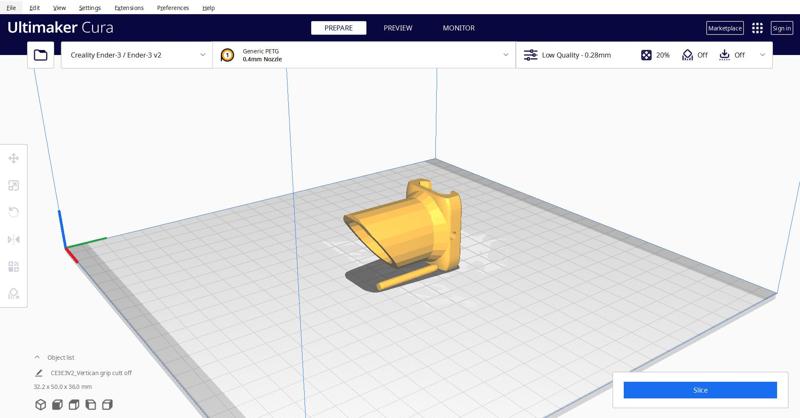
Task: Switch to front view camera icon
Action: point(57,405)
